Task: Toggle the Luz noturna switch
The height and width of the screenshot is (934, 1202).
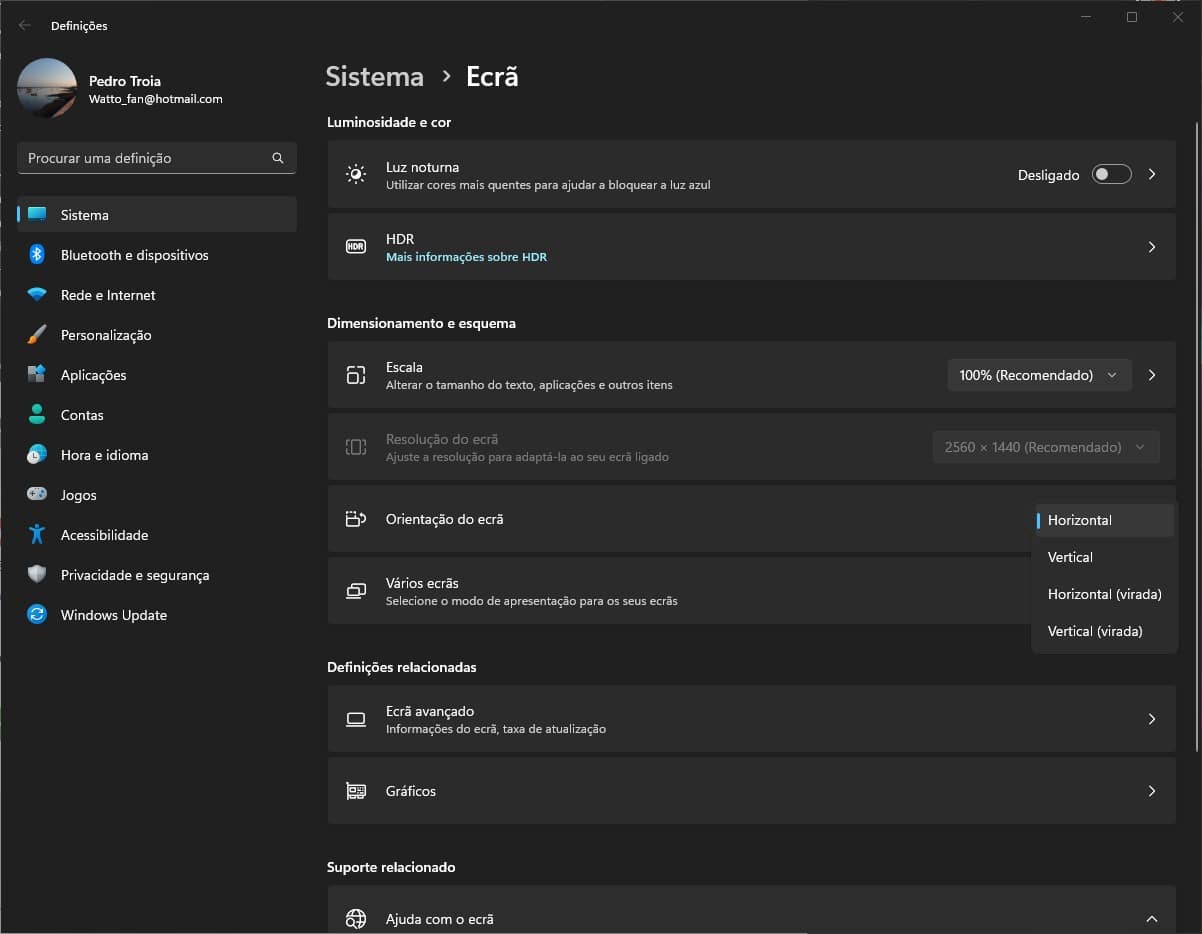Action: click(x=1111, y=175)
